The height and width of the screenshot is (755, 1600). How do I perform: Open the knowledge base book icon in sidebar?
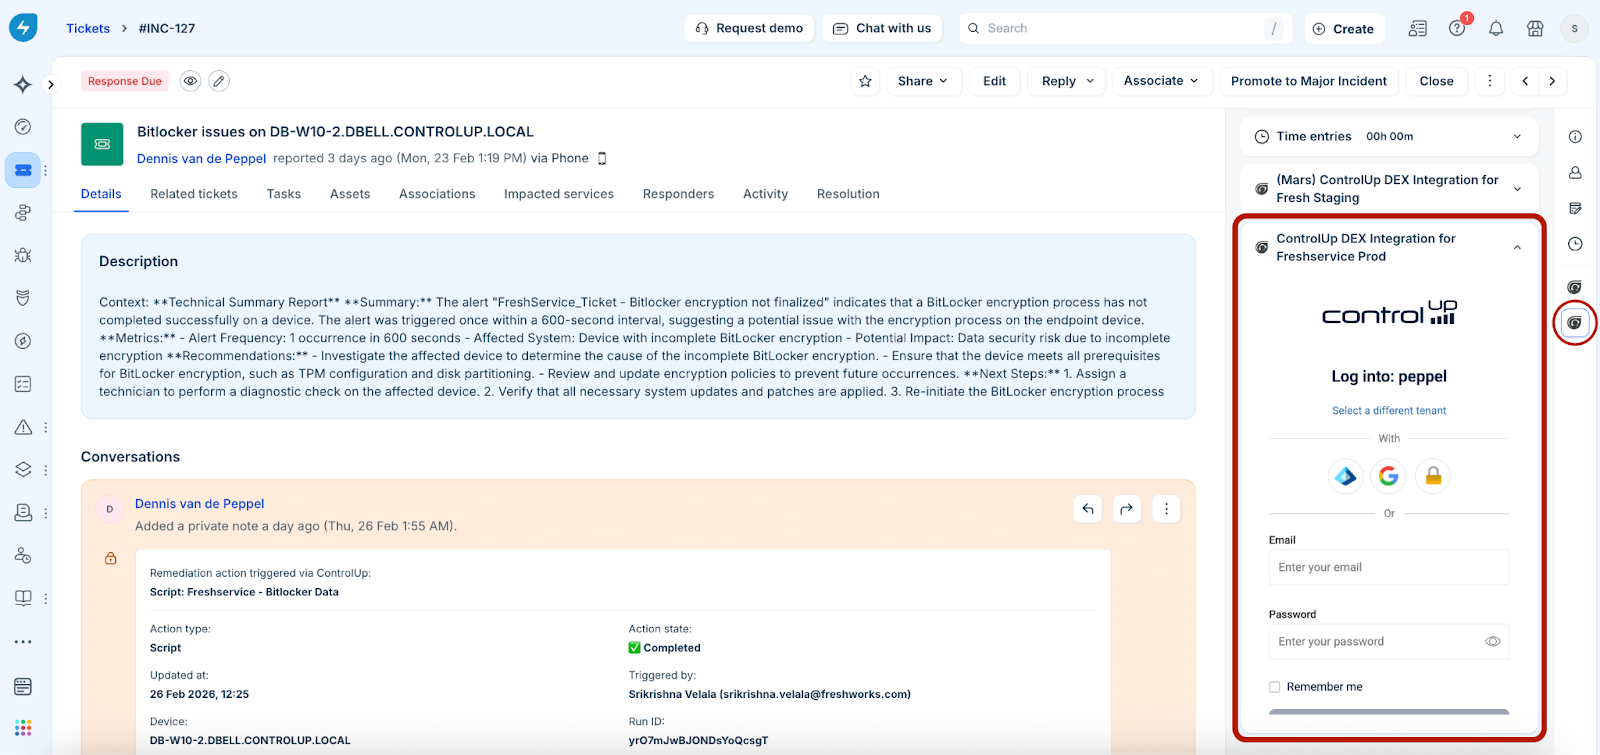point(23,598)
